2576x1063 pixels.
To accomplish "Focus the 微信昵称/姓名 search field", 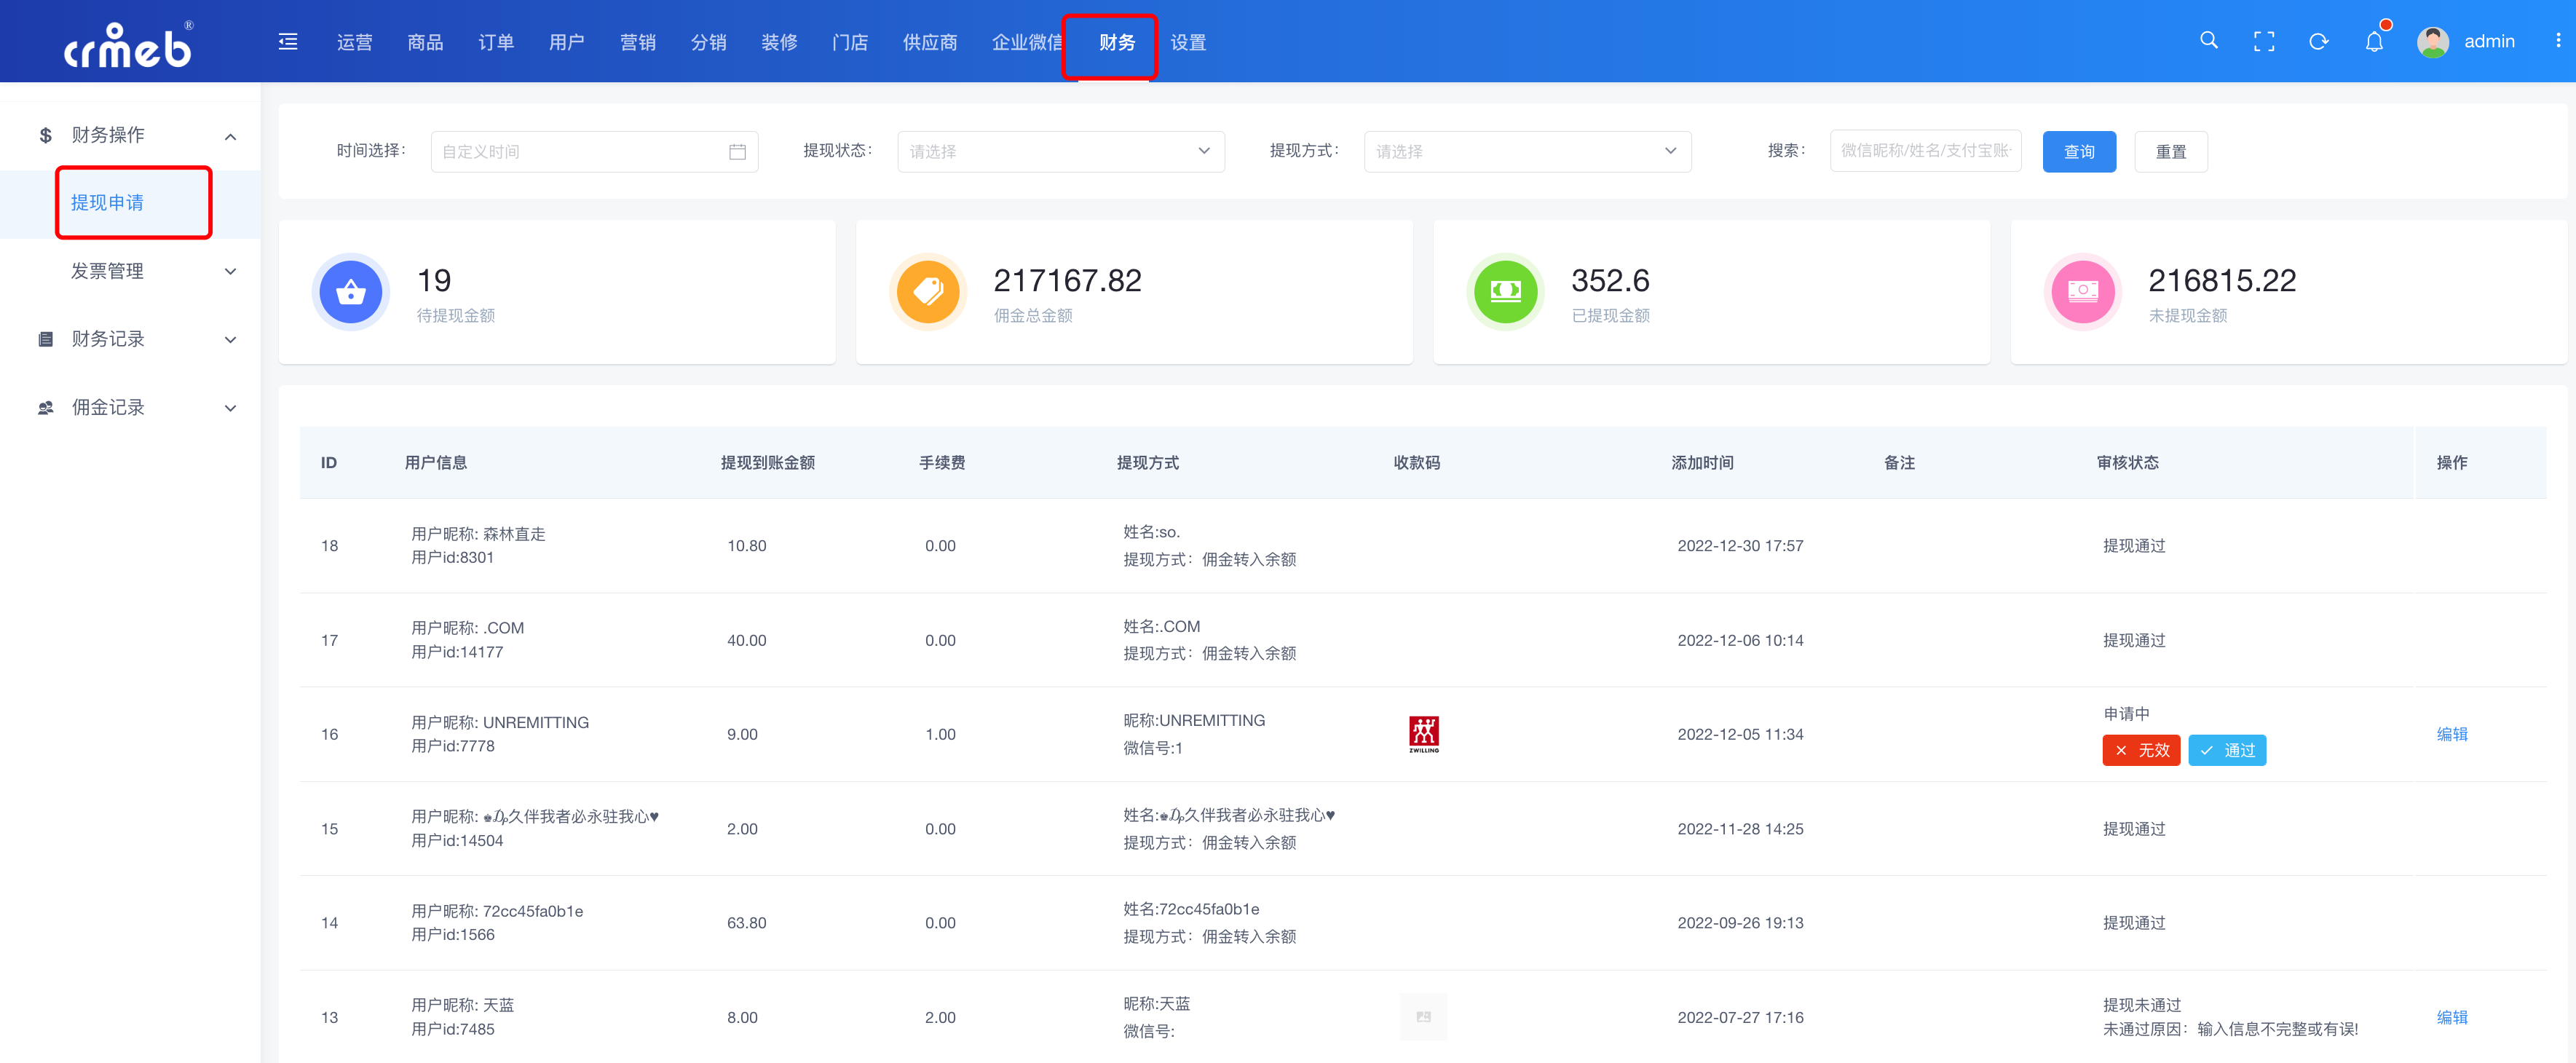I will click(1925, 150).
